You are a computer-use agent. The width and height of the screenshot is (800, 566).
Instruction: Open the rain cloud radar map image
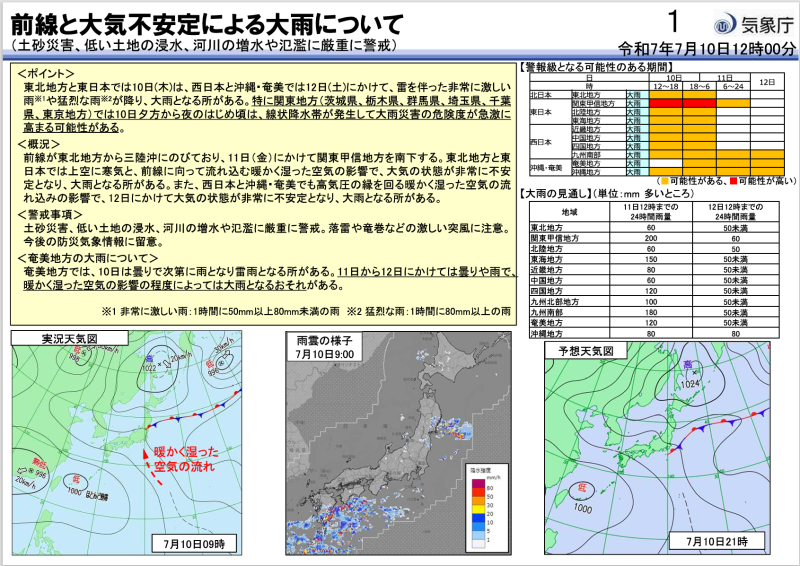398,443
